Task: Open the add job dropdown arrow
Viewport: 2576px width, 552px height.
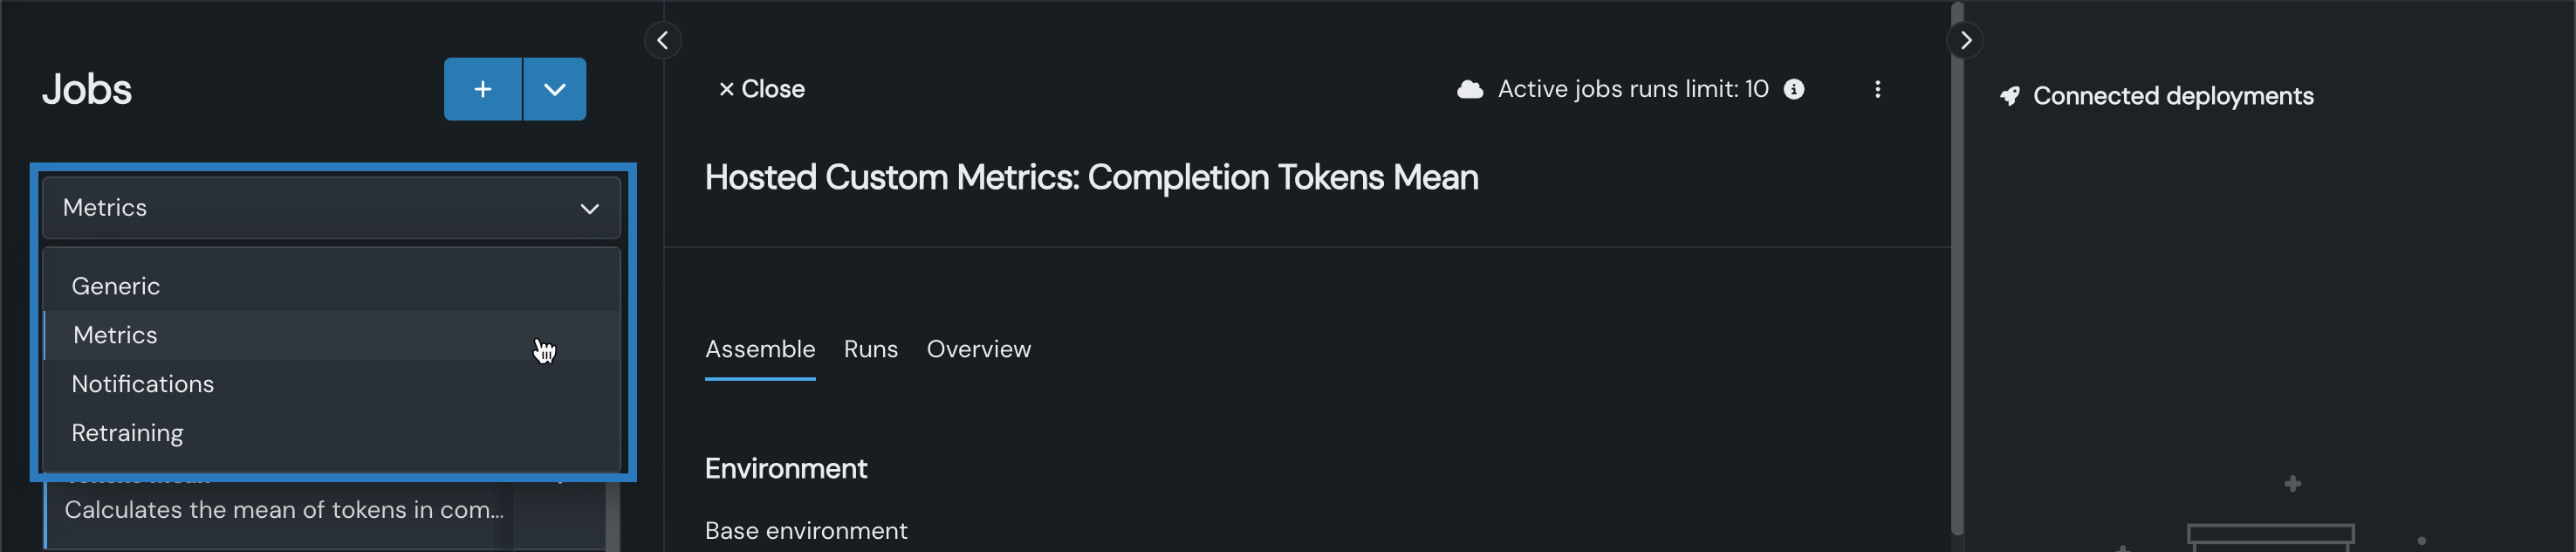Action: point(555,89)
